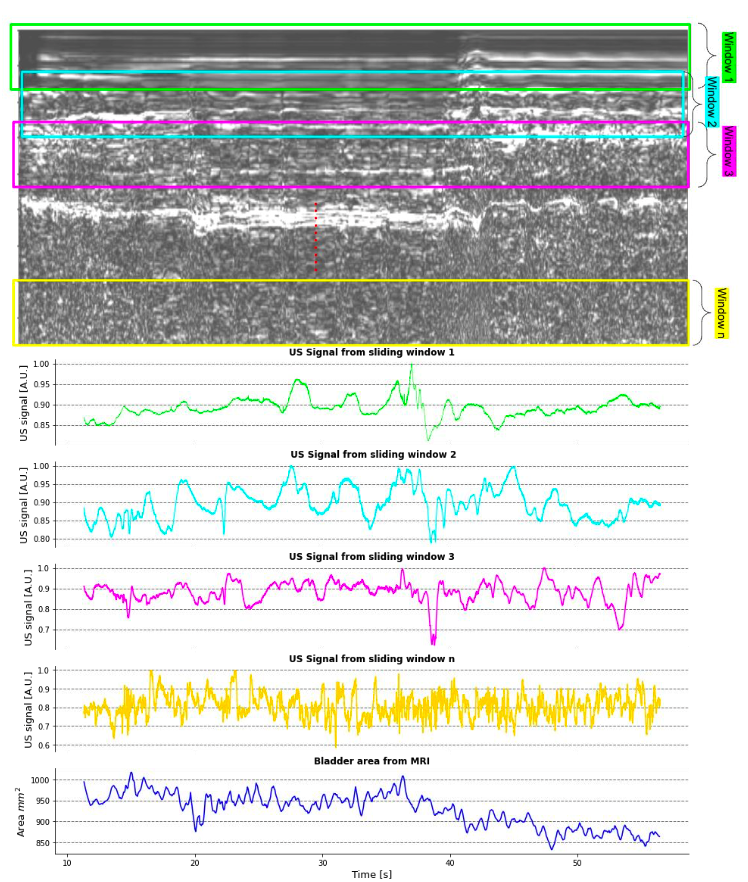This screenshot has width=748, height=882.
Task: Click the tallest peak of the green window 1 signal
Action: click(x=411, y=366)
